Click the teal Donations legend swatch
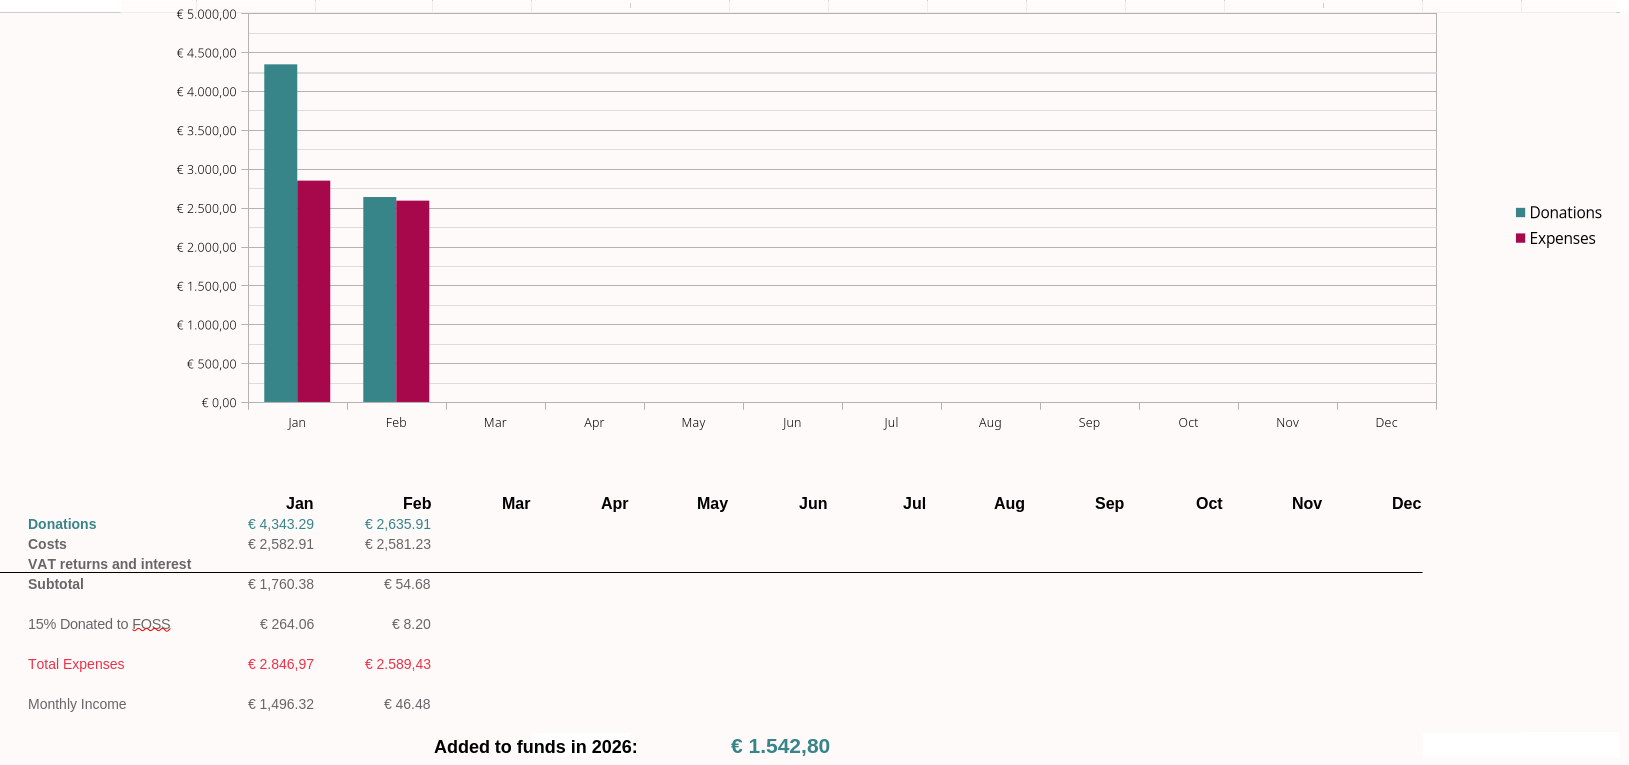 click(1520, 212)
